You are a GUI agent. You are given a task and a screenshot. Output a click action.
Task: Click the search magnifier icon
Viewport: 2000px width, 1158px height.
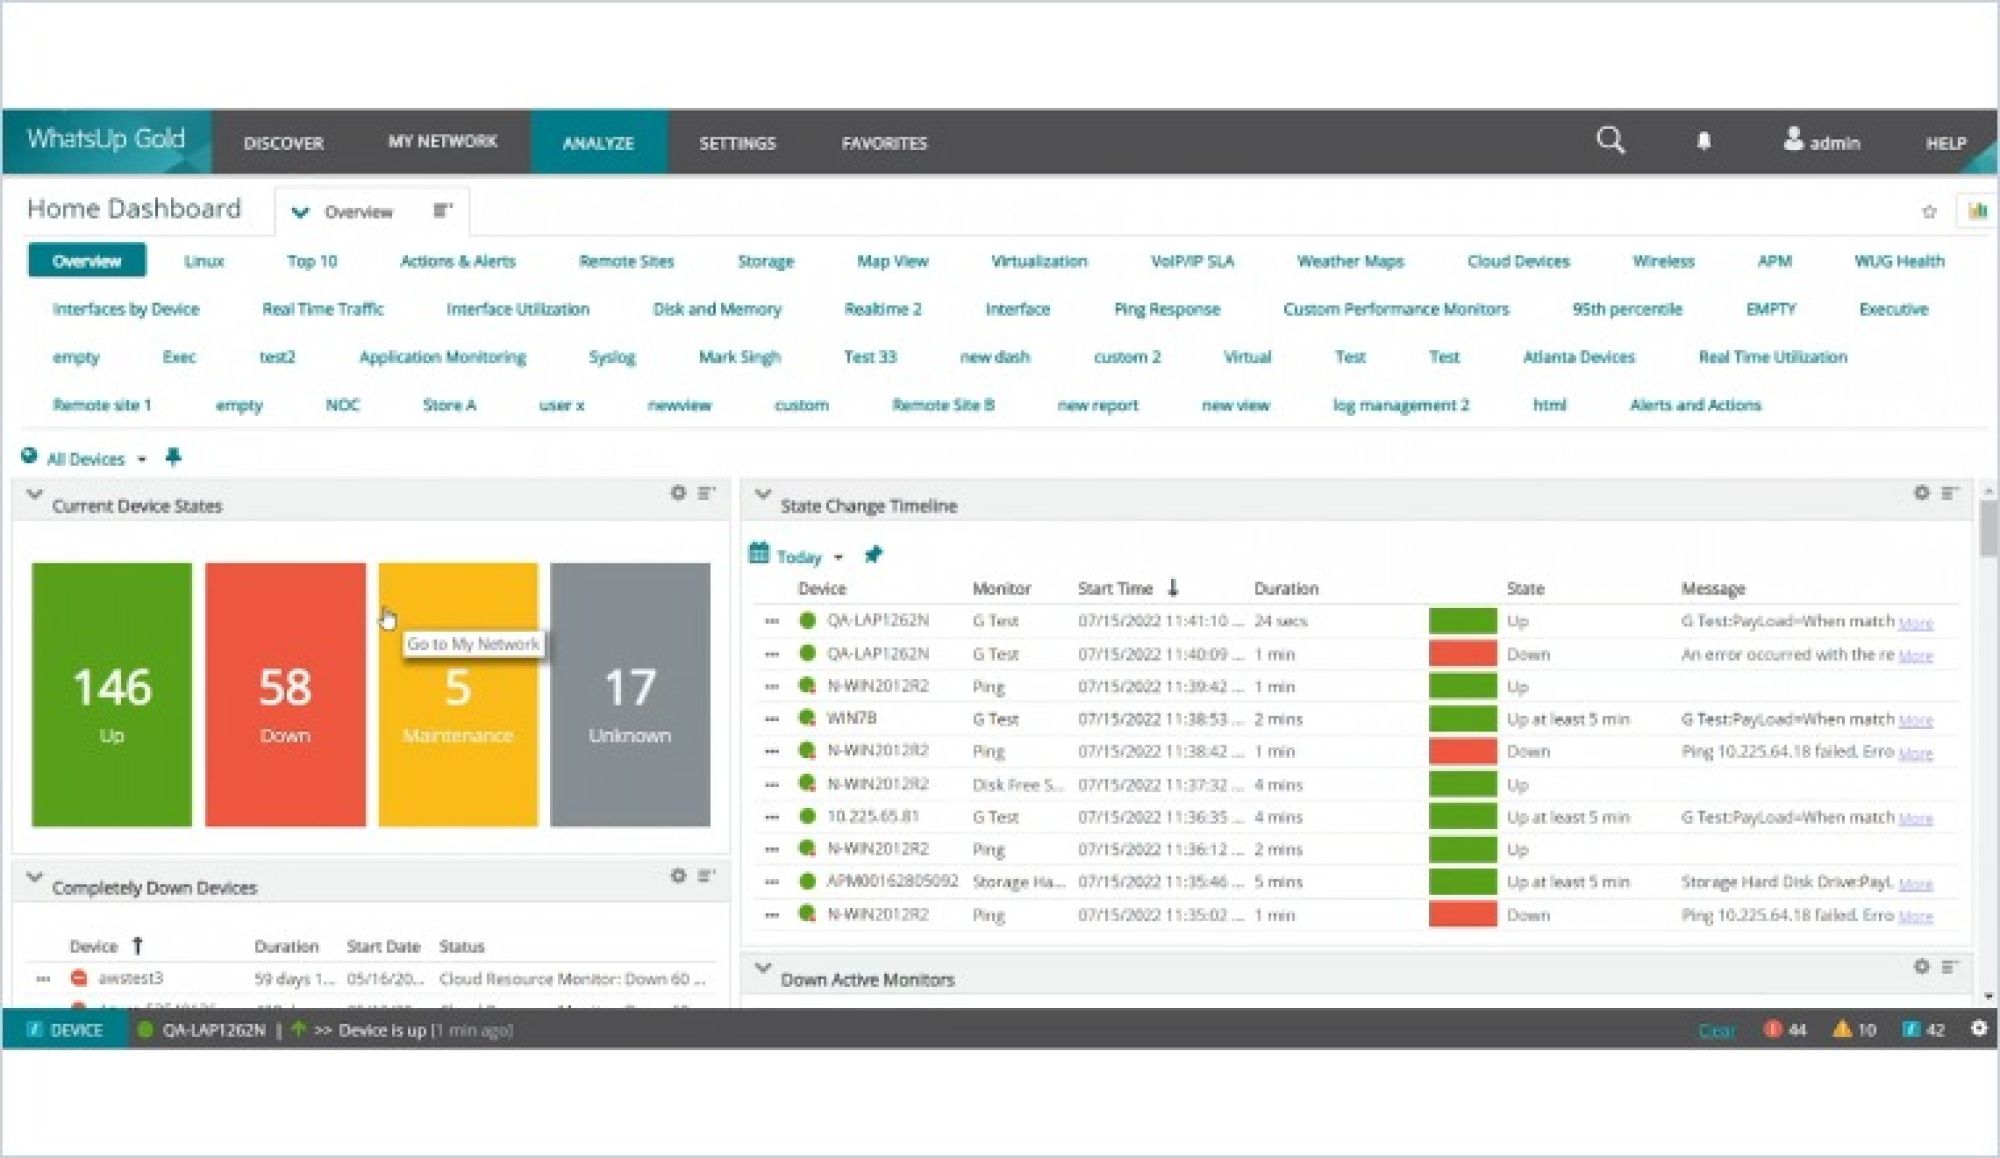[1610, 140]
